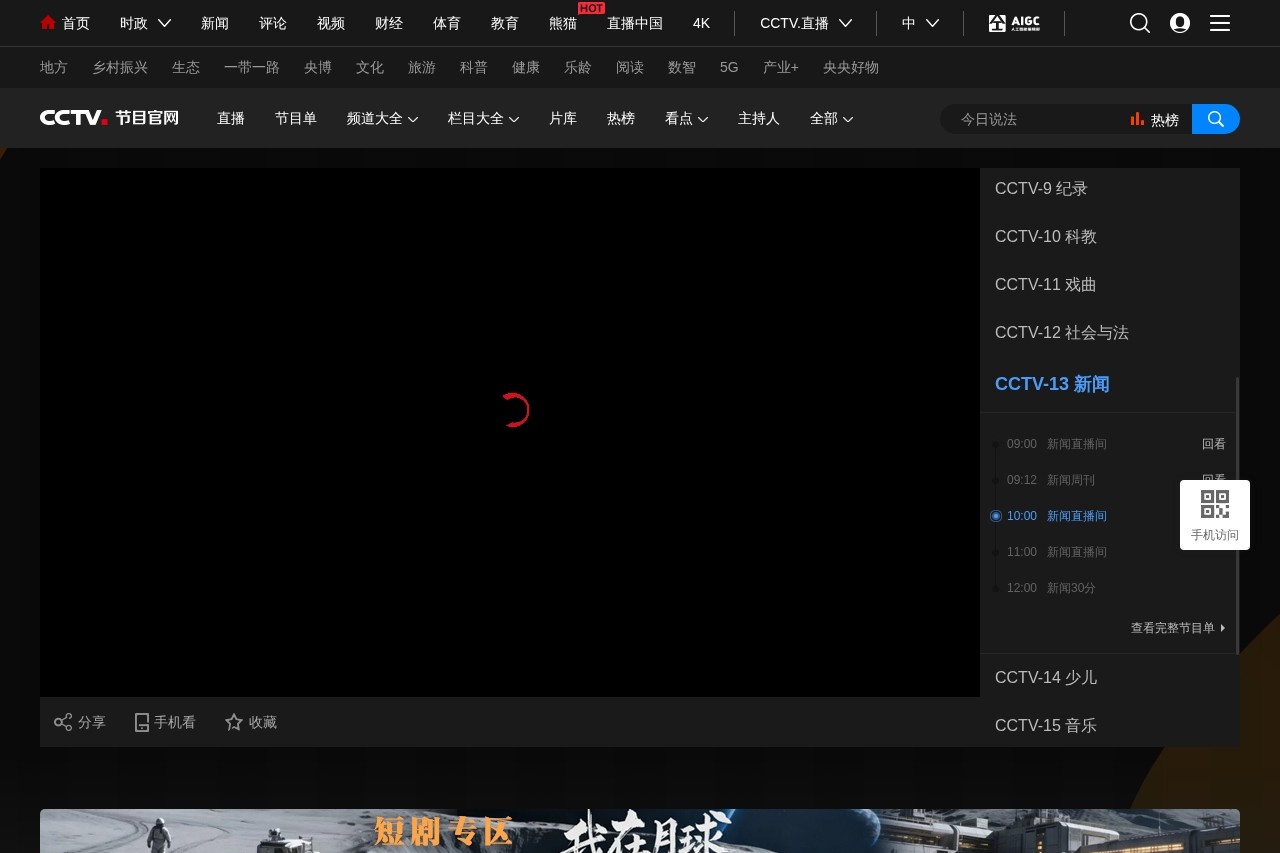The height and width of the screenshot is (853, 1280).
Task: Open the hamburger menu icon
Action: coord(1220,23)
